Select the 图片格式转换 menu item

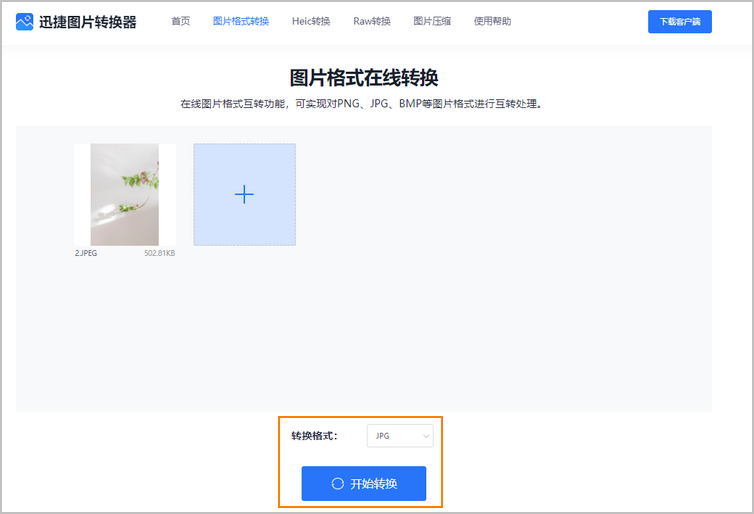pyautogui.click(x=241, y=21)
